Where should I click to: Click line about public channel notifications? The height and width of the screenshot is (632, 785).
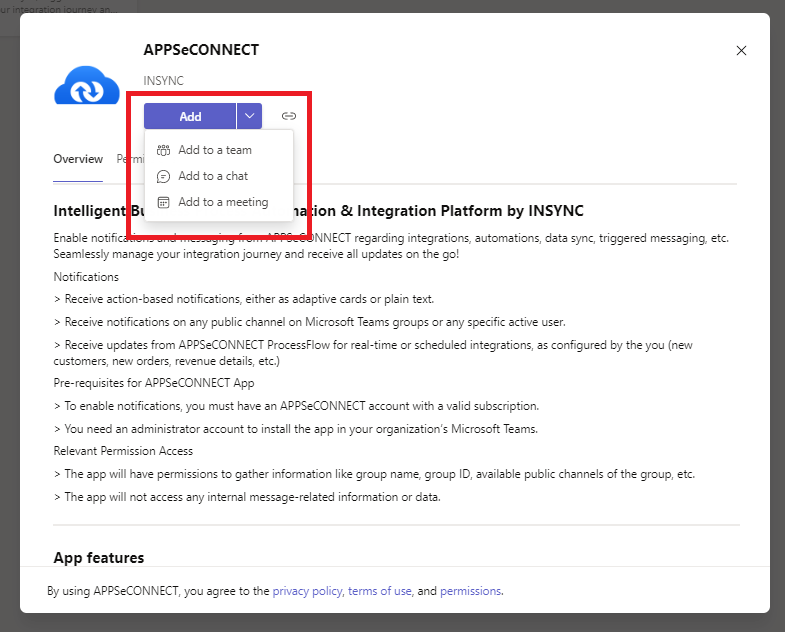point(309,322)
